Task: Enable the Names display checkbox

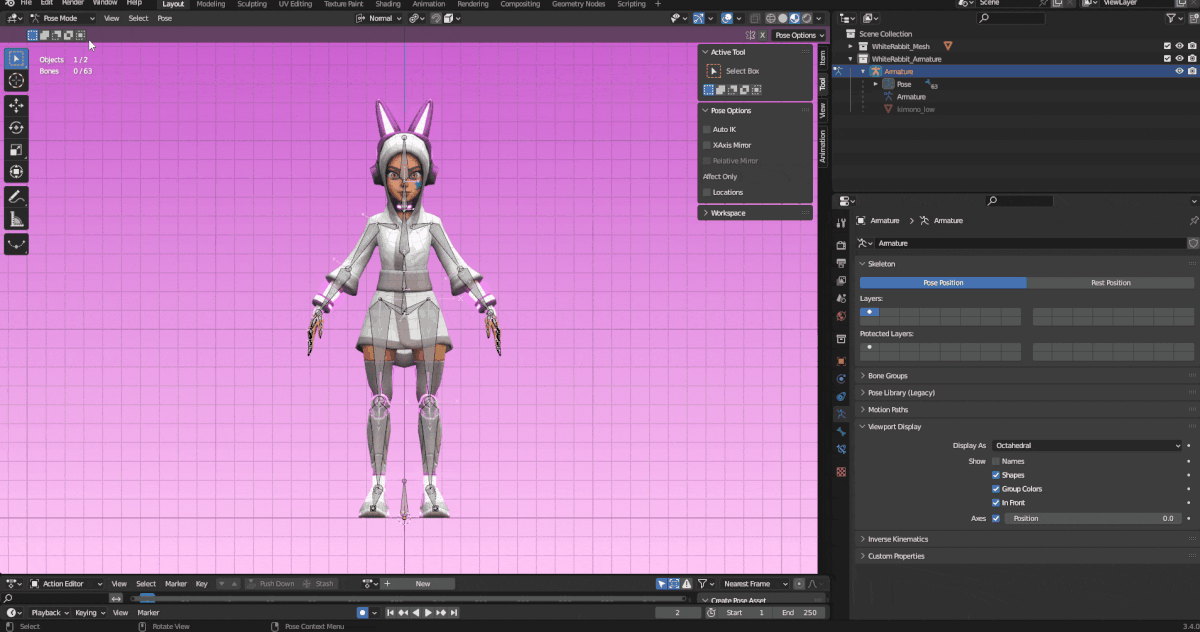Action: pos(996,461)
